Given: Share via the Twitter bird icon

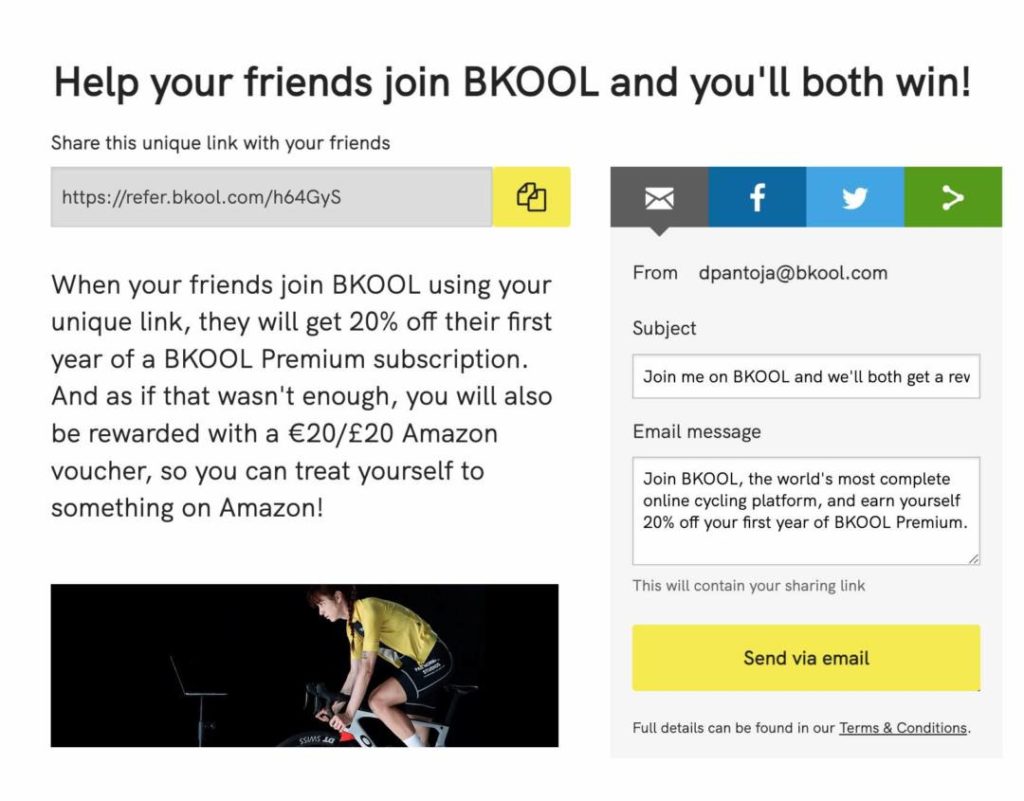Looking at the screenshot, I should pos(855,196).
